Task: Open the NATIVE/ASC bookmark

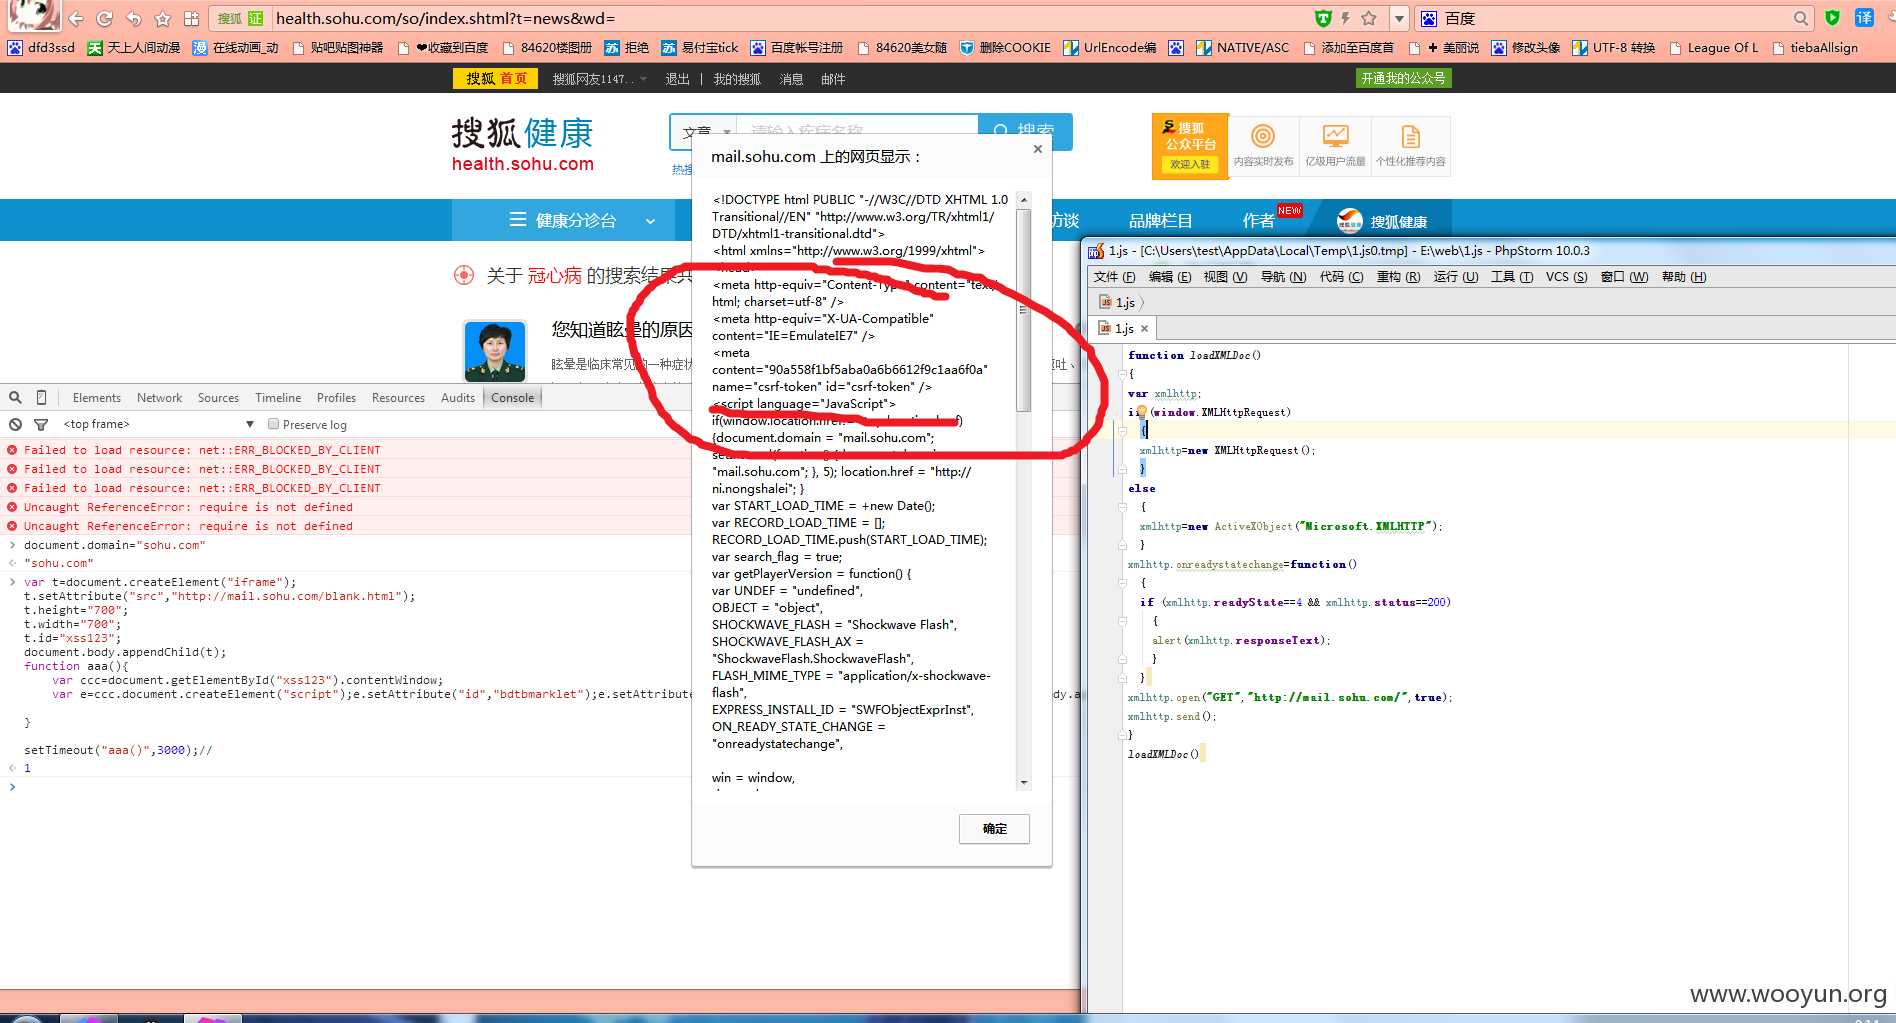Action: click(x=1243, y=47)
